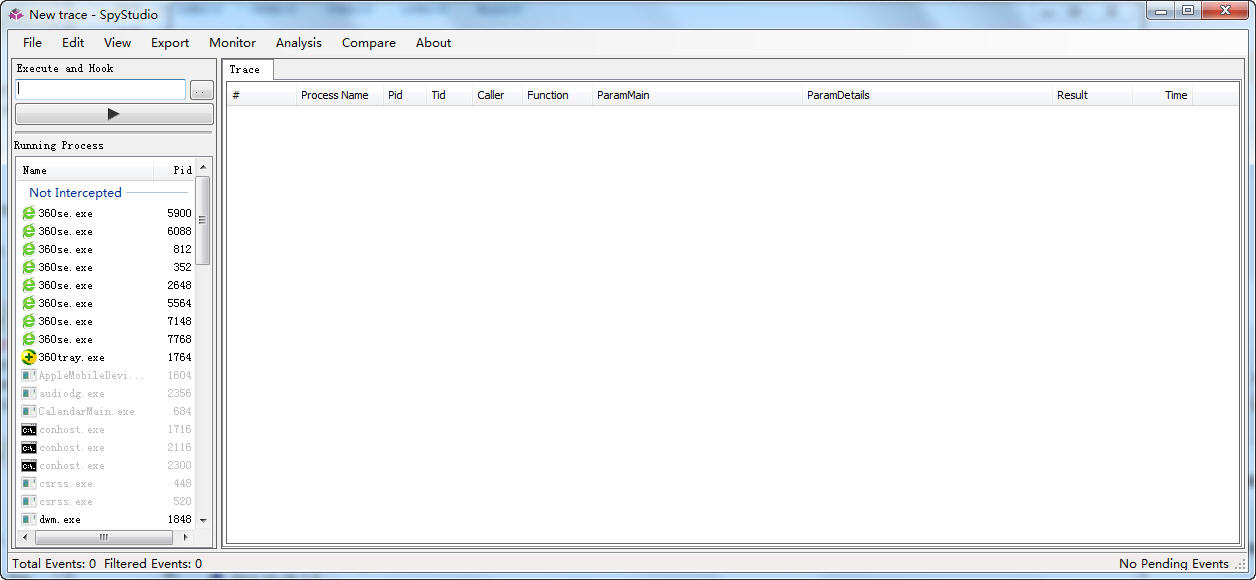Viewport: 1256px width, 580px height.
Task: Click process list scroll up arrow
Action: (x=203, y=169)
